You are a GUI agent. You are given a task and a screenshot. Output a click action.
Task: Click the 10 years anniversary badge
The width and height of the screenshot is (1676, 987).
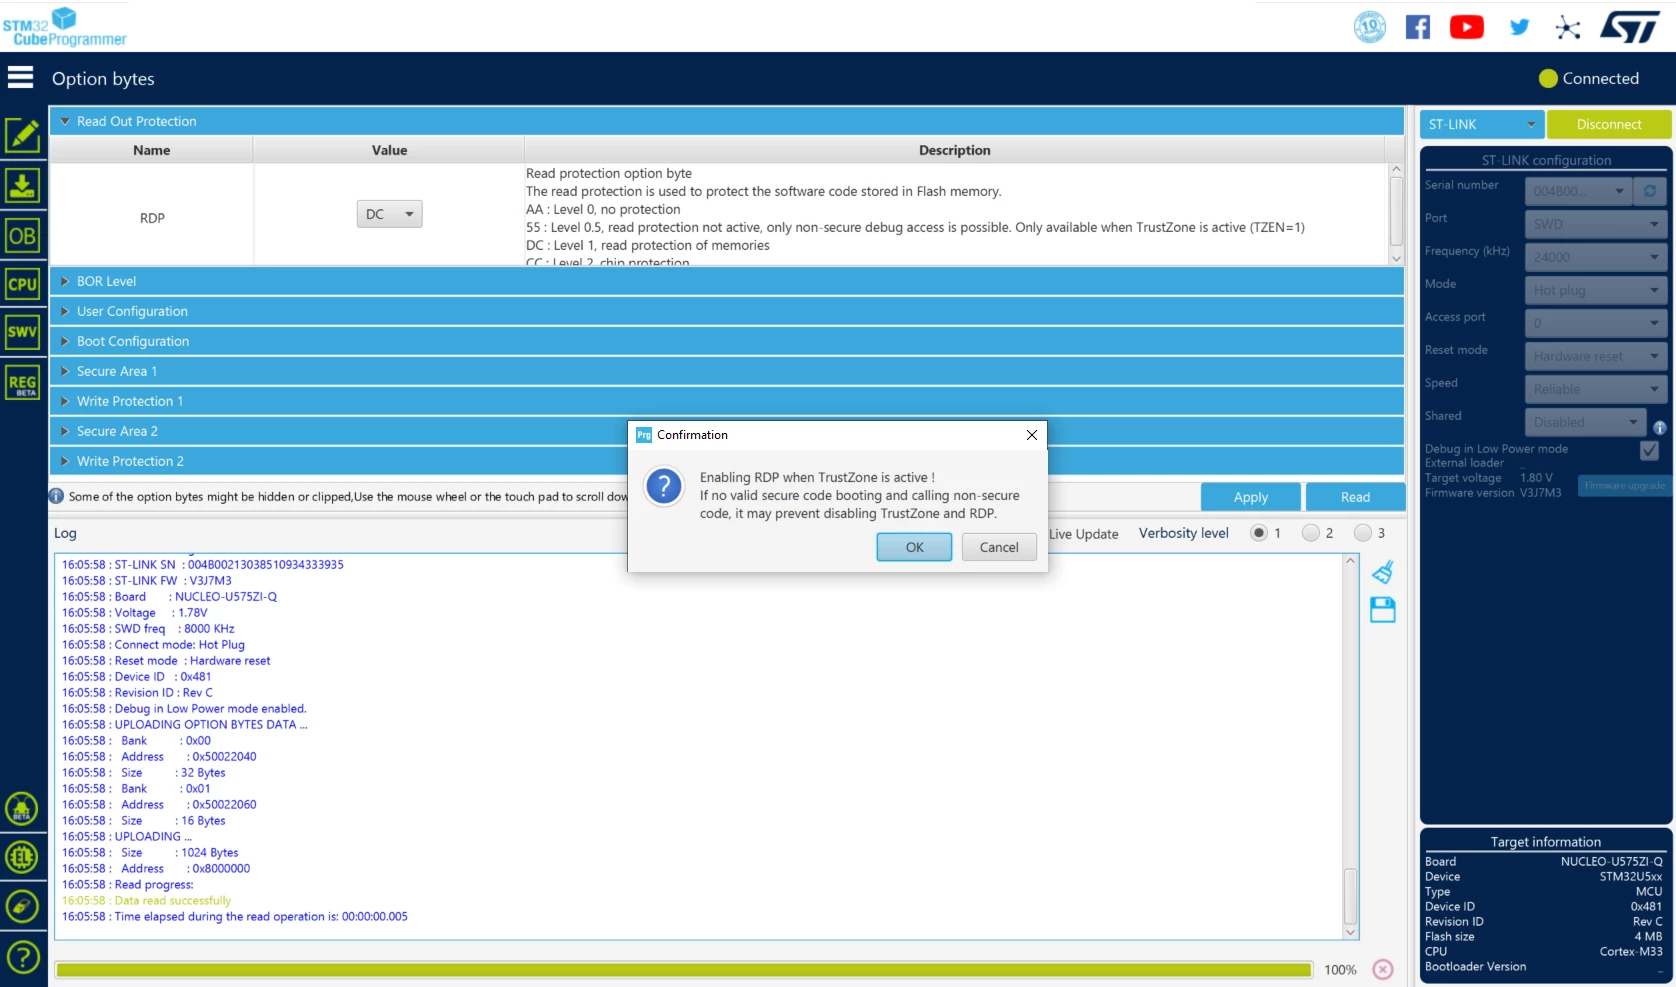1370,27
